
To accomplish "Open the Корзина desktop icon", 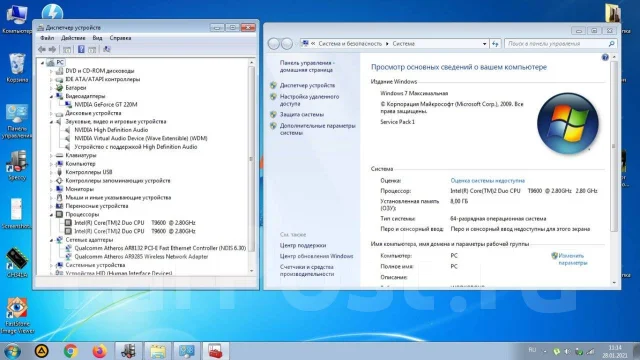I will coord(17,68).
